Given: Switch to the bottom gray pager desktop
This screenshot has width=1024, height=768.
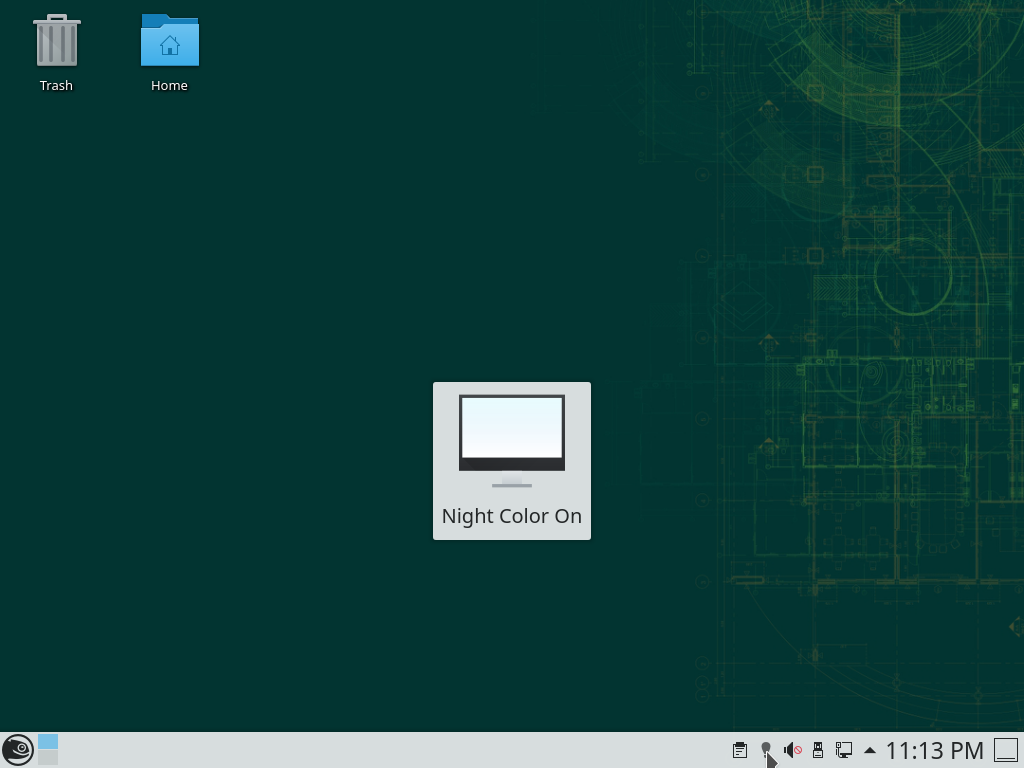Looking at the screenshot, I should pyautogui.click(x=48, y=758).
